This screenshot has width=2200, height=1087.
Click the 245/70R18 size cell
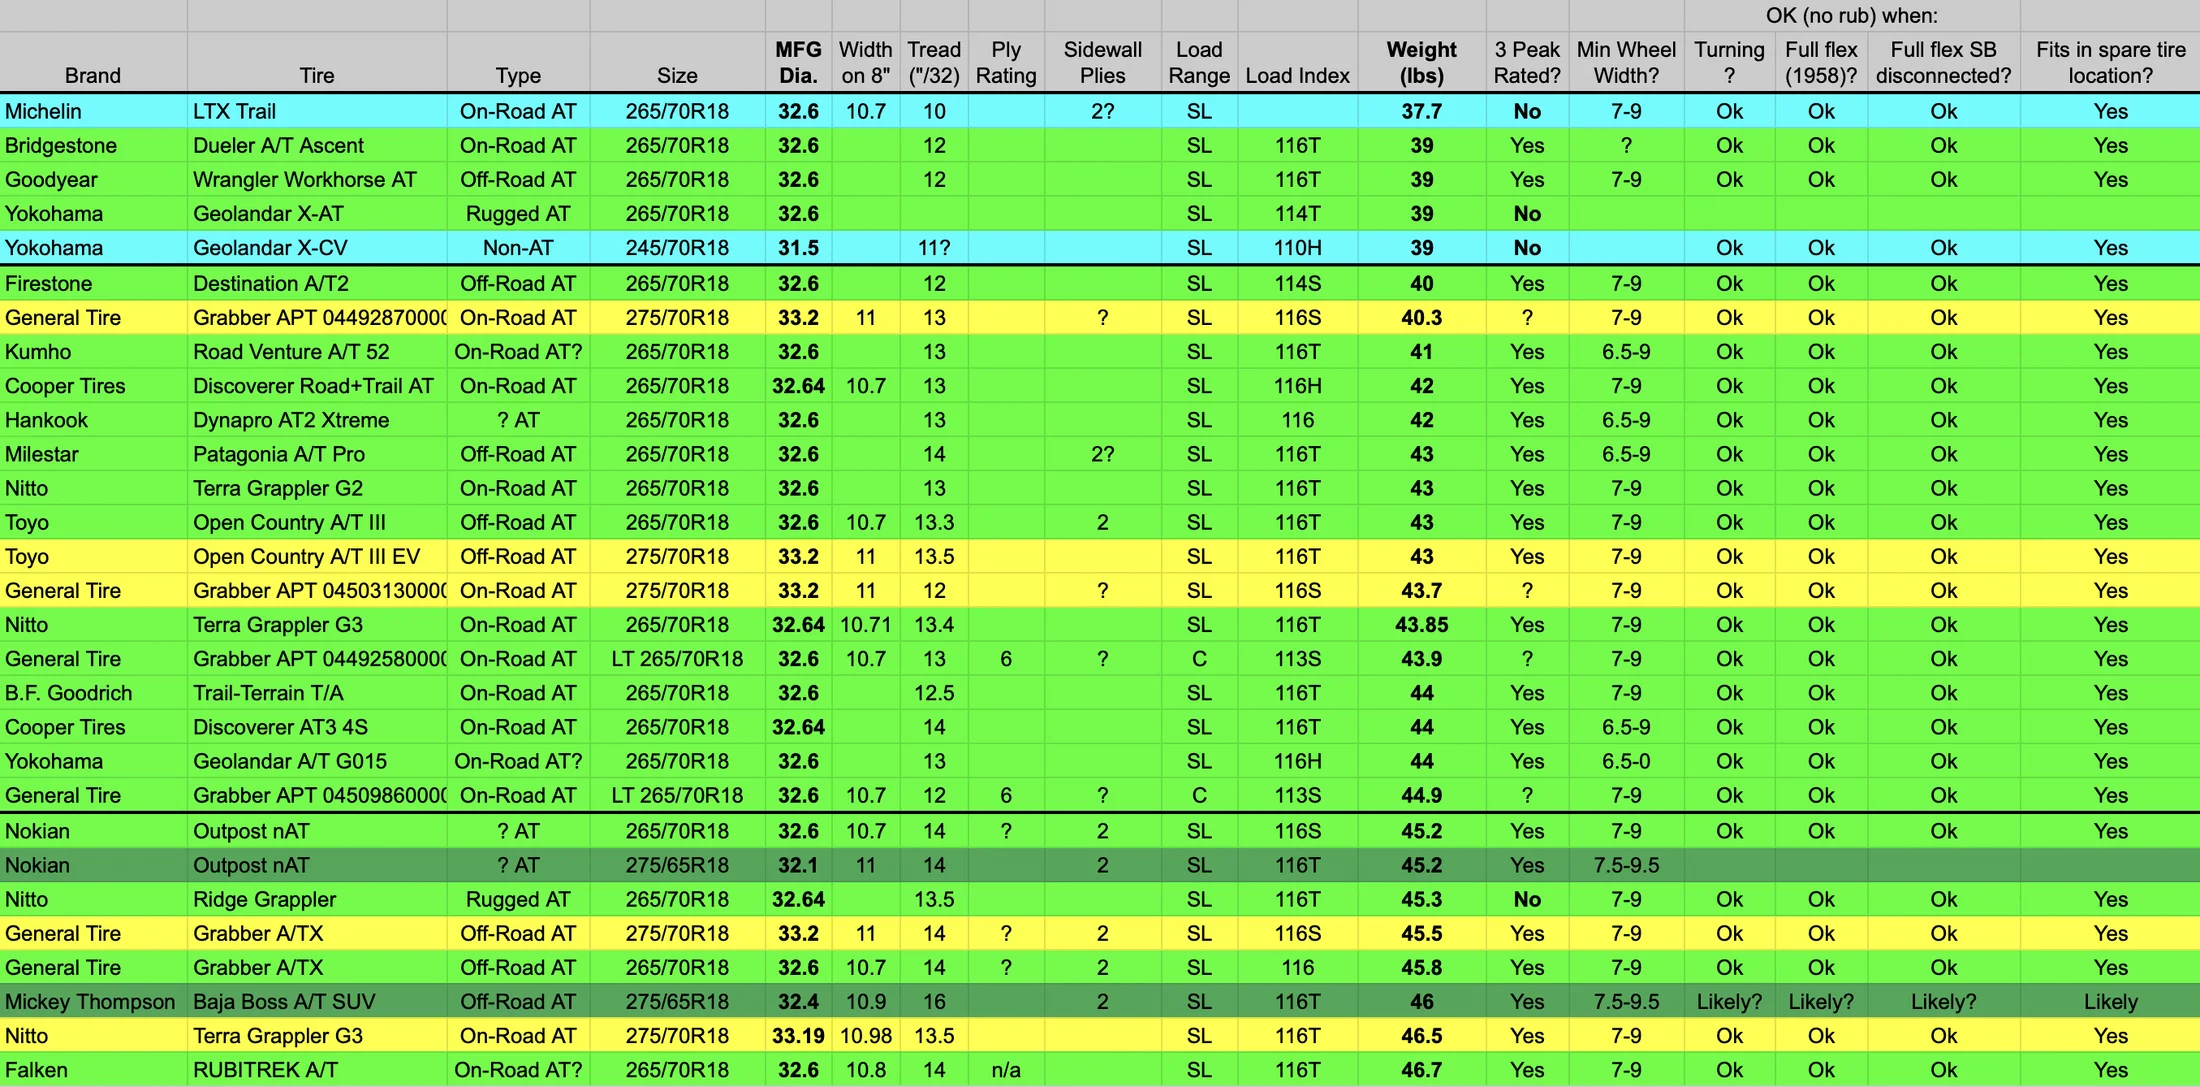[677, 247]
